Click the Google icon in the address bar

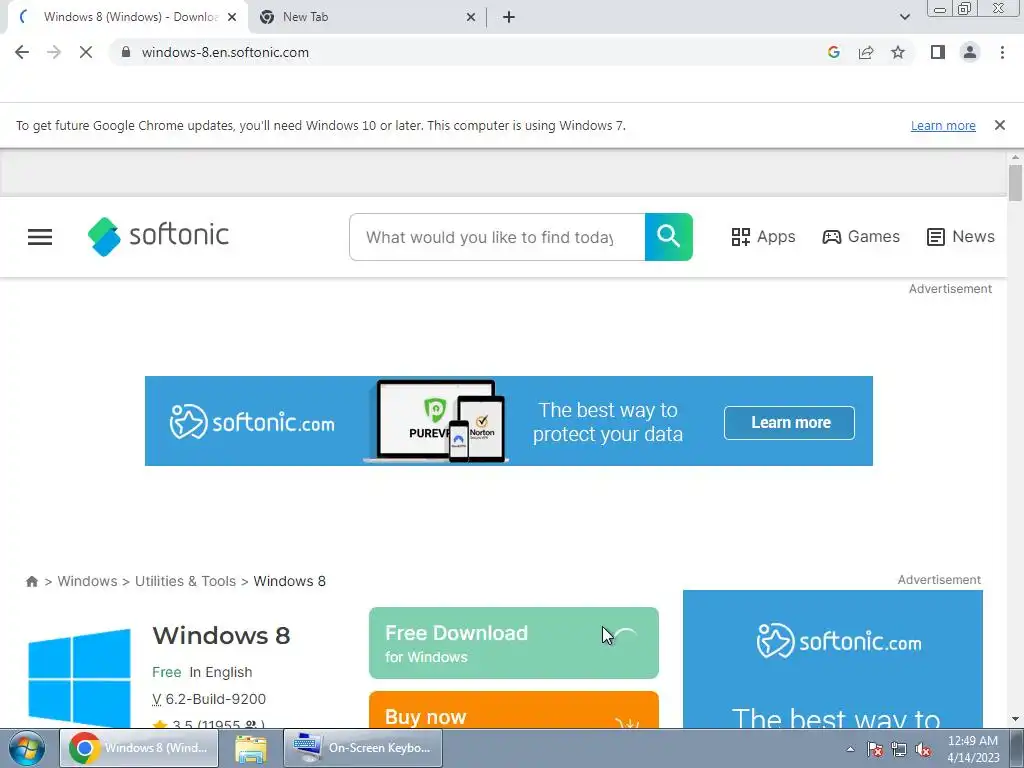coord(833,52)
